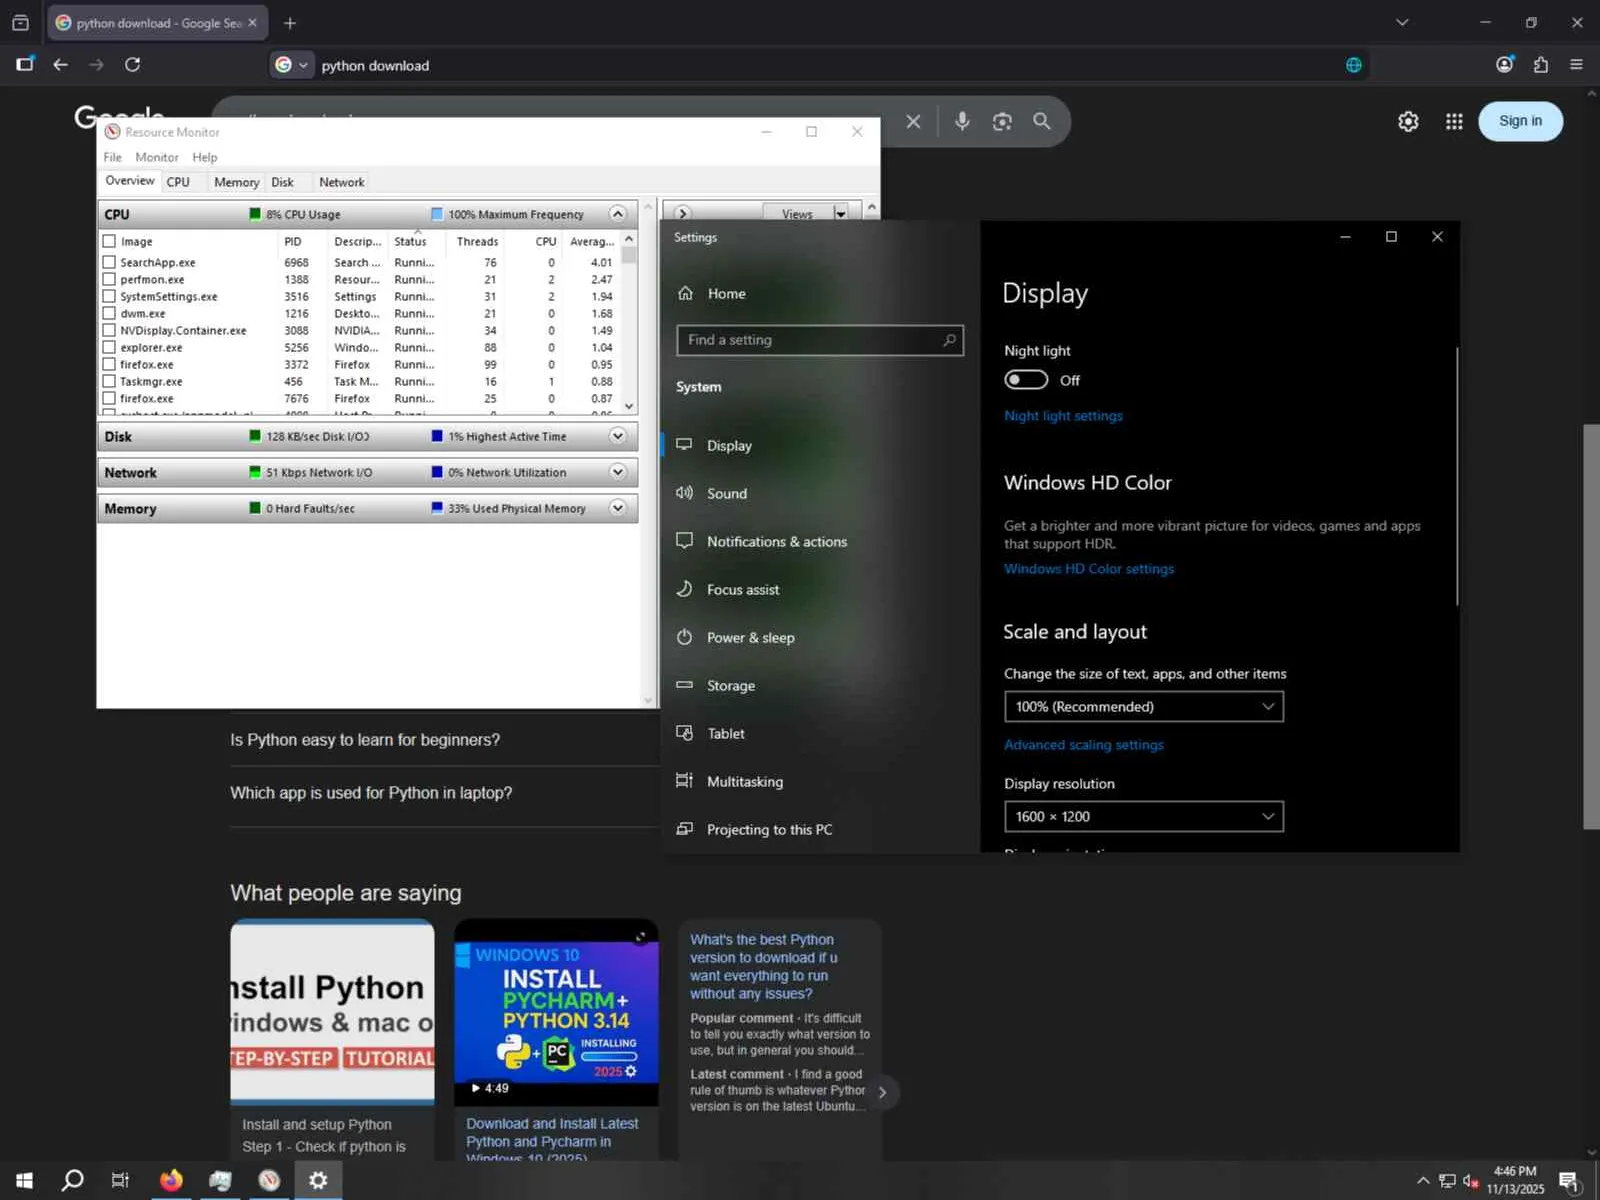Click the network icon in system tray

[1447, 1181]
